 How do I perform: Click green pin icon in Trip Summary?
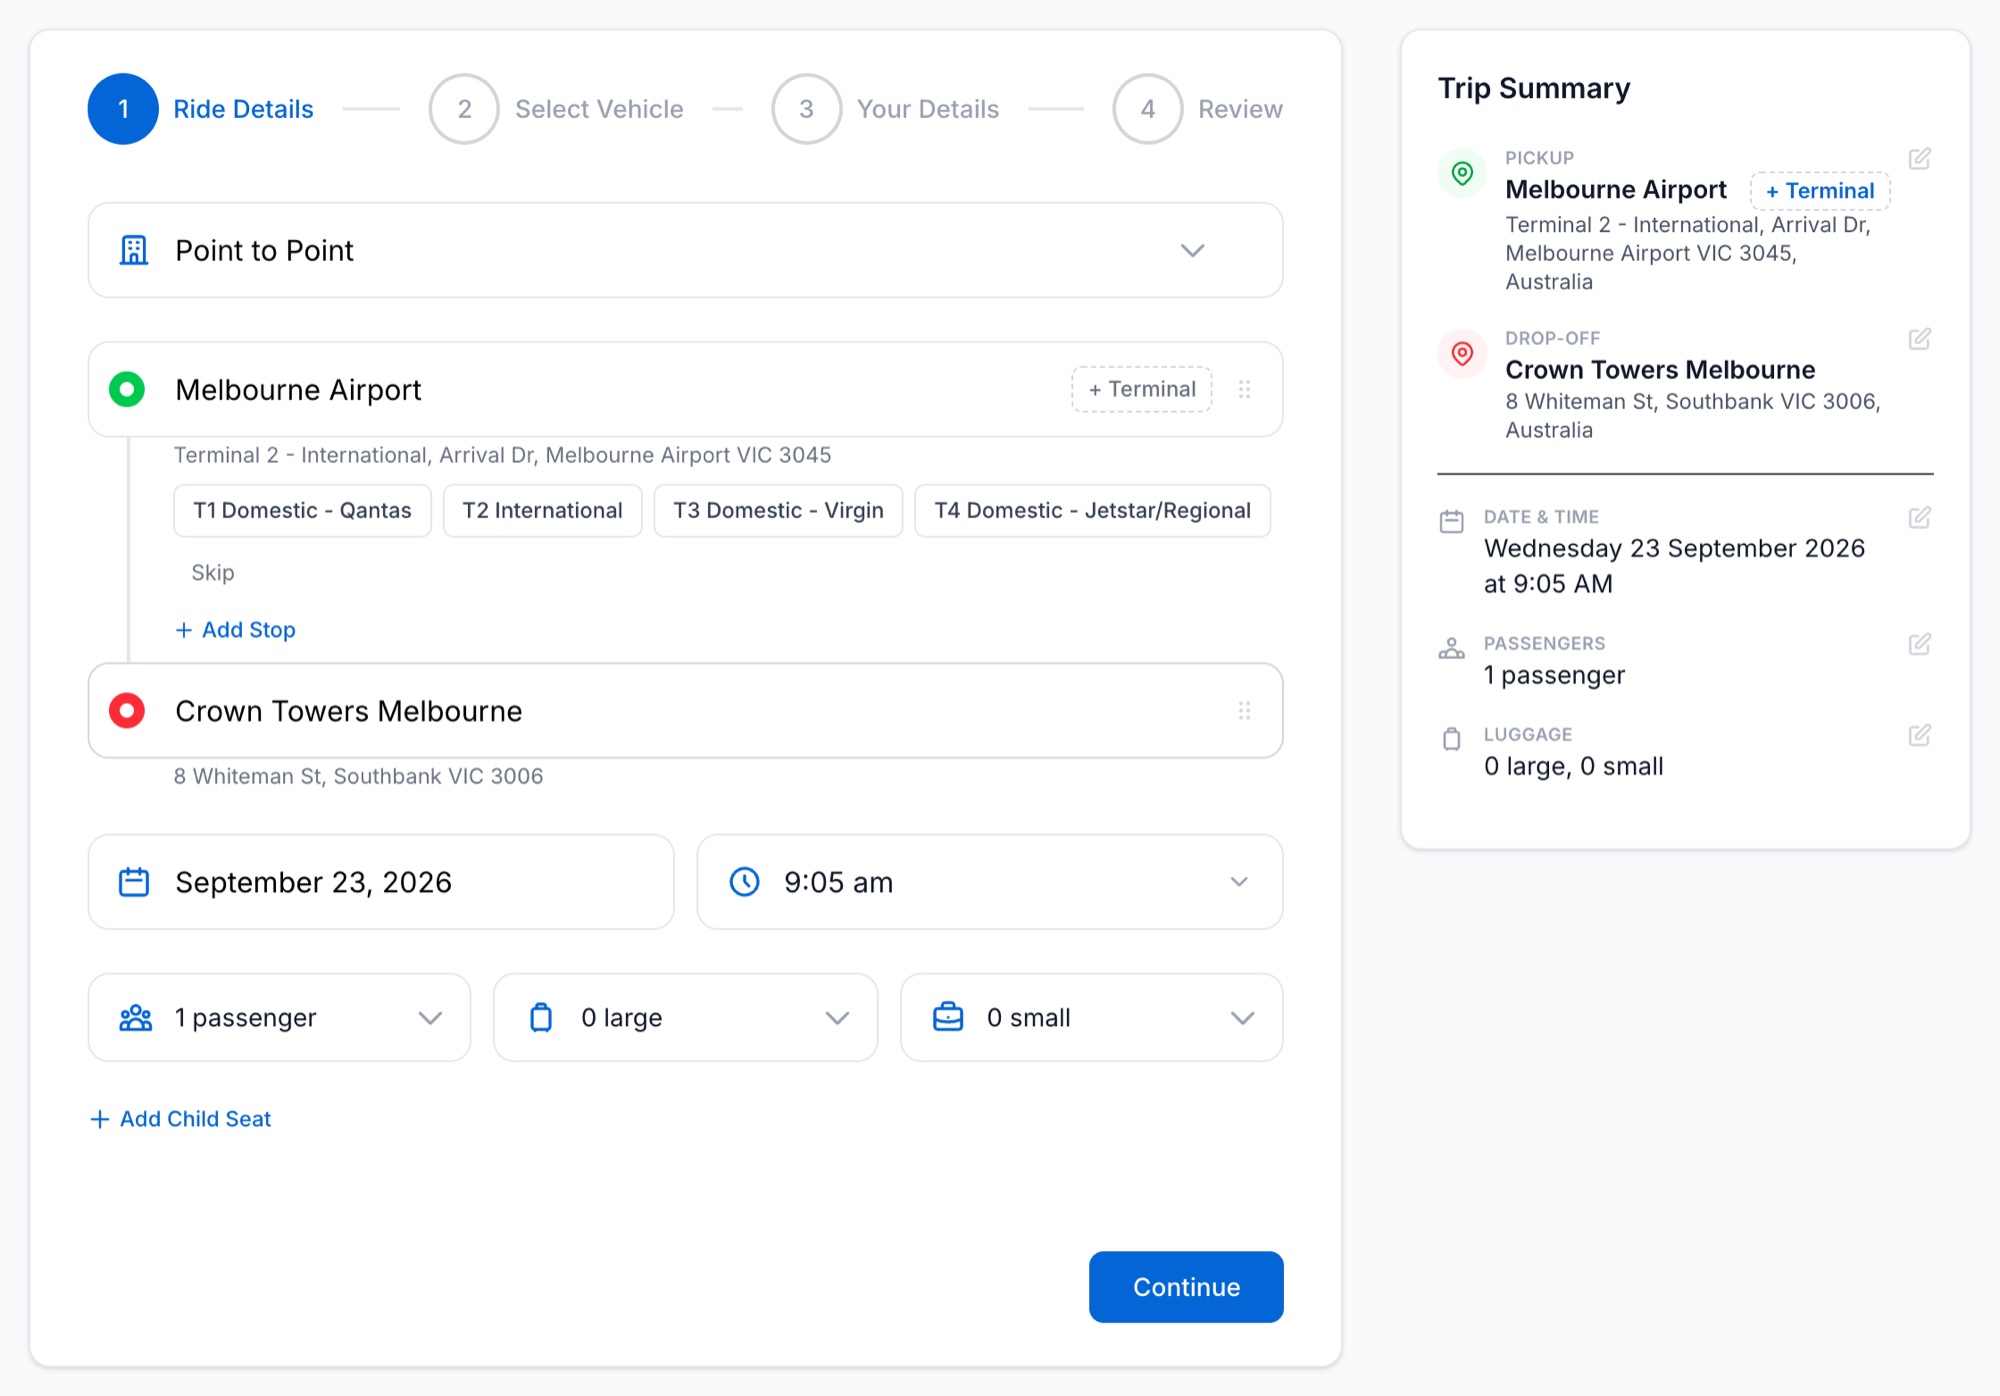click(x=1462, y=173)
